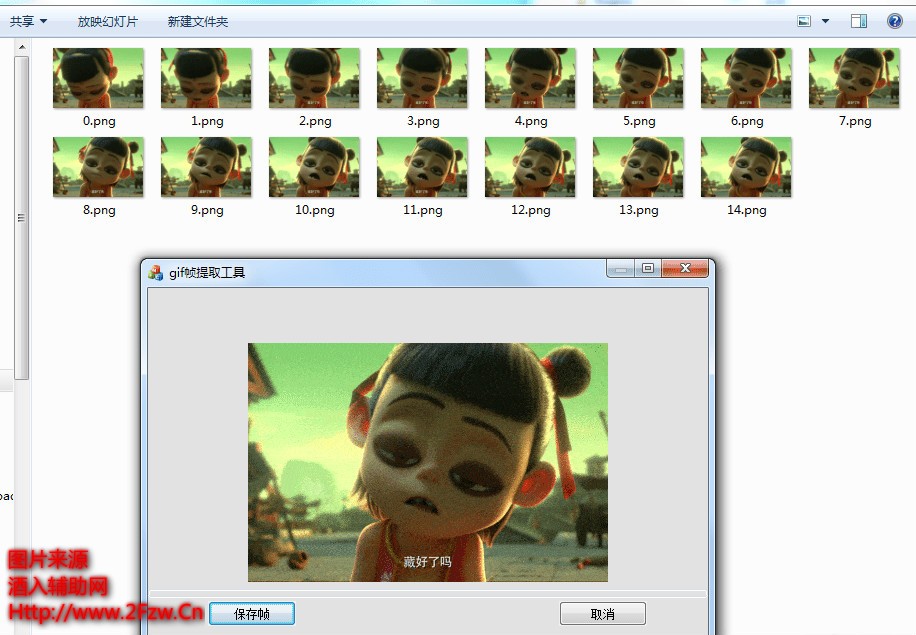
Task: Select the 3.png thumbnail
Action: tap(422, 78)
